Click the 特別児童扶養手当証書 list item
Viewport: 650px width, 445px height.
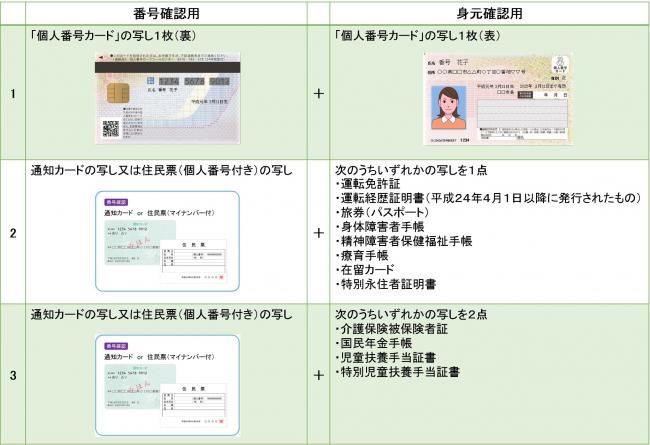[x=398, y=372]
